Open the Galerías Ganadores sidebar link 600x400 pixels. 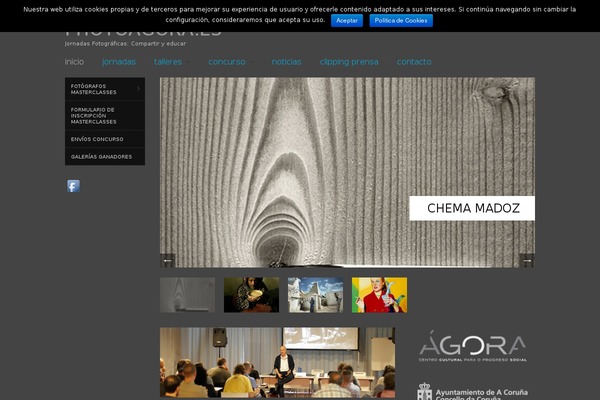click(x=105, y=157)
